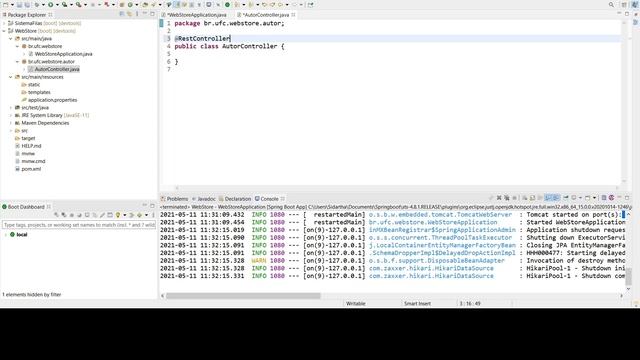
Task: Toggle the highlighted editor toolbar button
Action: (177, 4)
